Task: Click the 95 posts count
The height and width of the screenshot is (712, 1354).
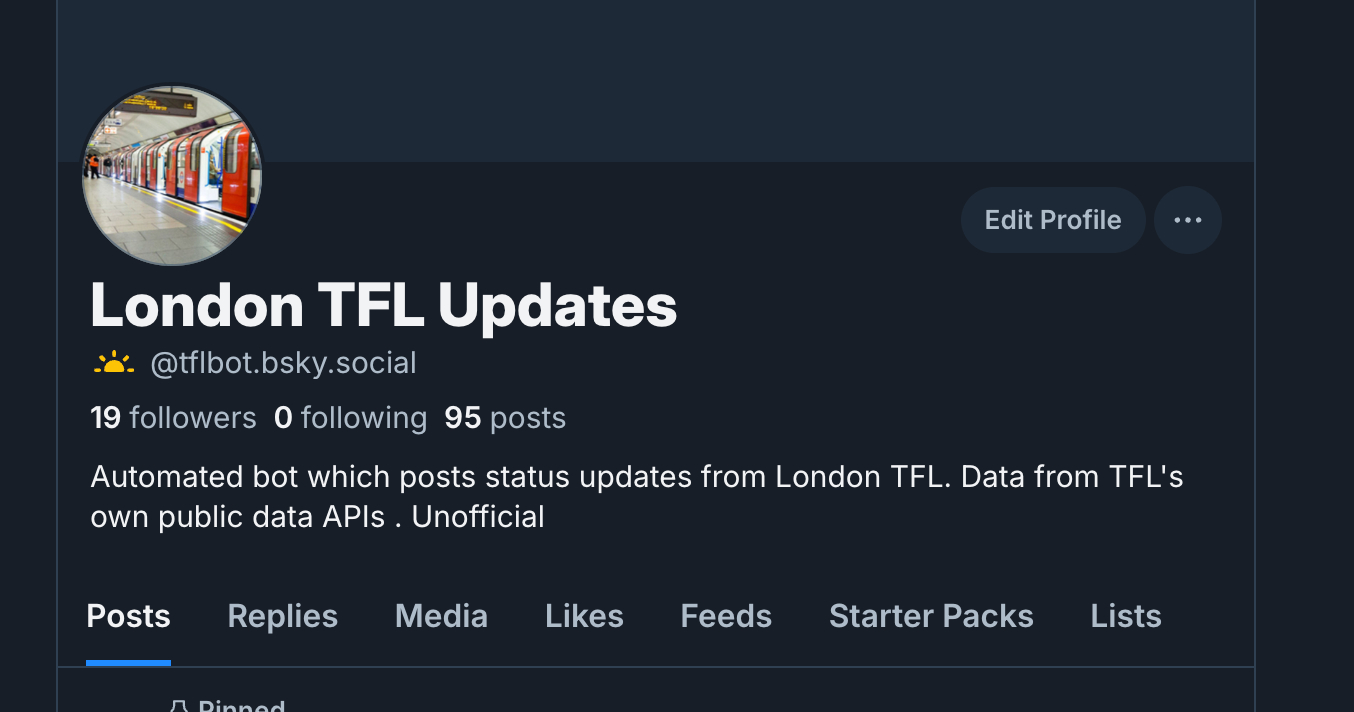Action: pyautogui.click(x=505, y=417)
